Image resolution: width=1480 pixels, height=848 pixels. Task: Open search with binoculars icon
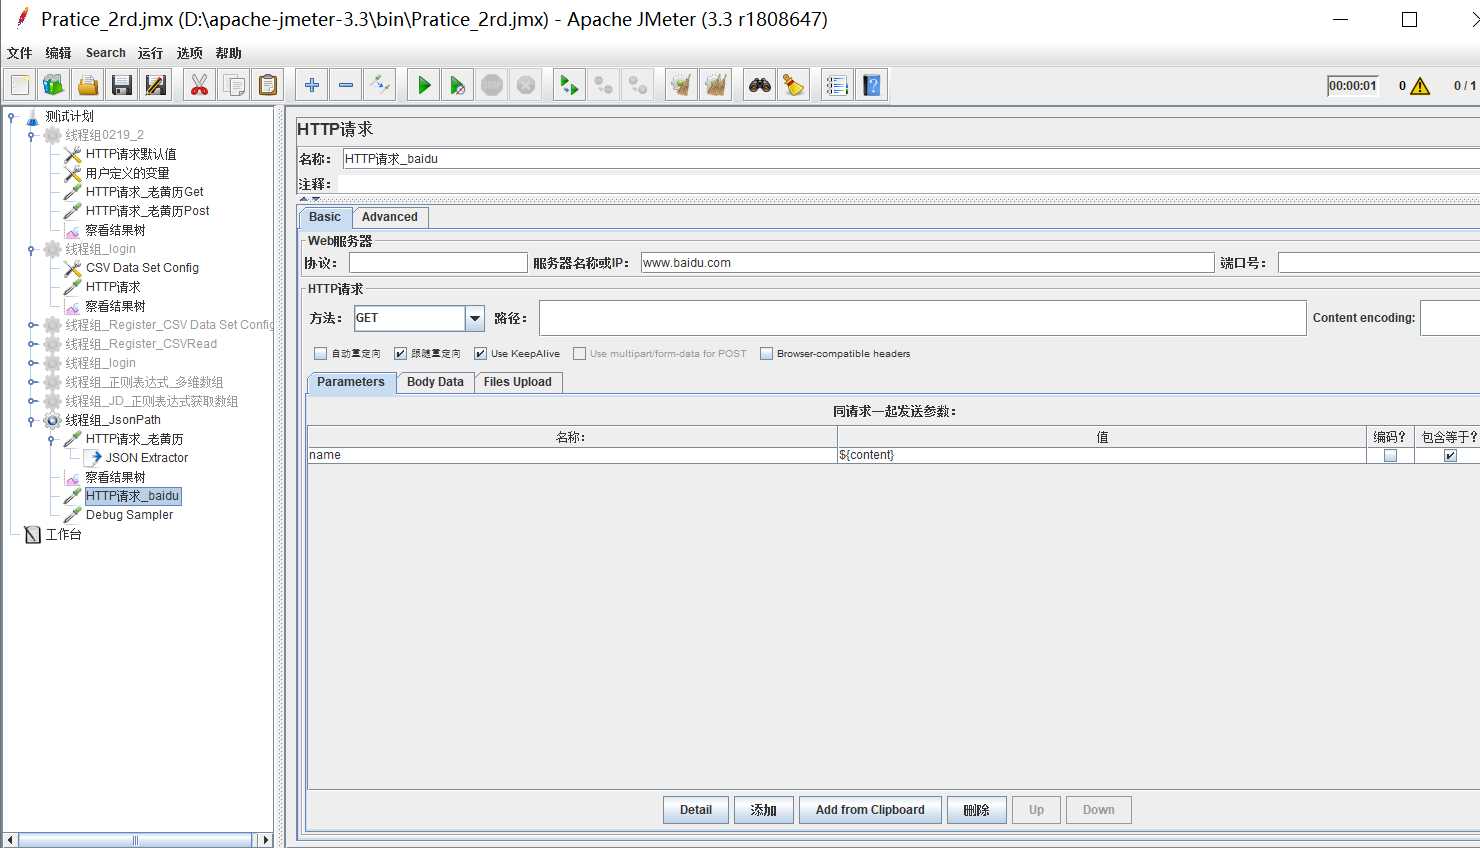(x=760, y=85)
